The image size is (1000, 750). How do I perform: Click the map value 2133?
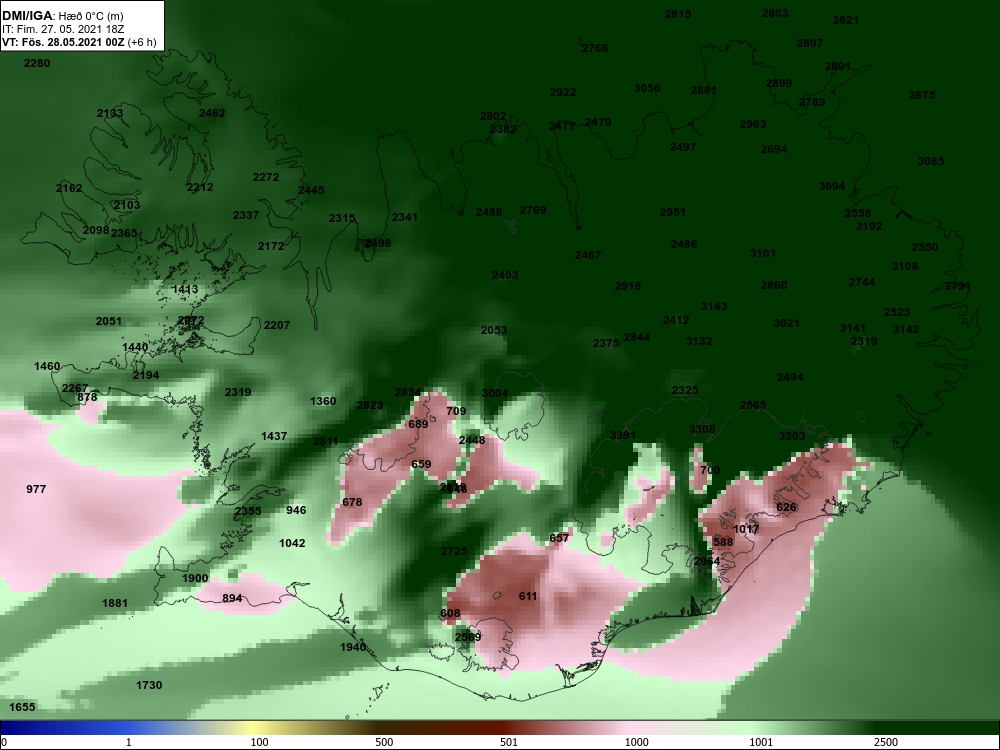(110, 114)
